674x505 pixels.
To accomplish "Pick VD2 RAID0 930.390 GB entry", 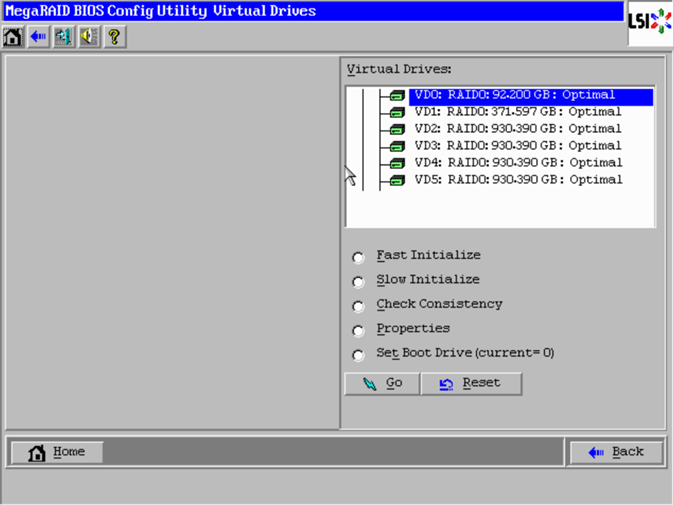I will [x=517, y=129].
